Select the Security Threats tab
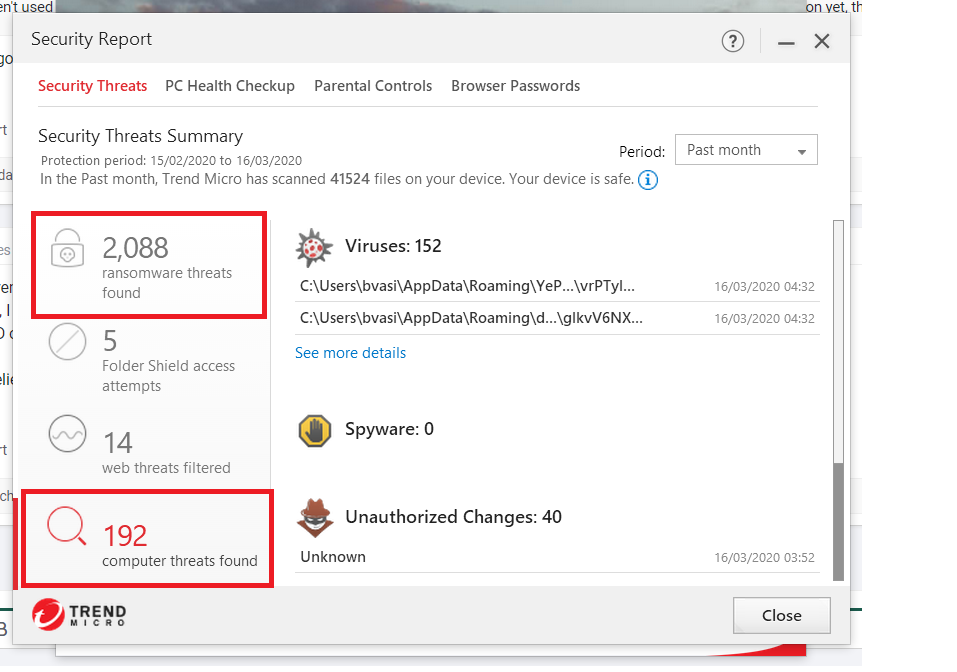 tap(92, 86)
